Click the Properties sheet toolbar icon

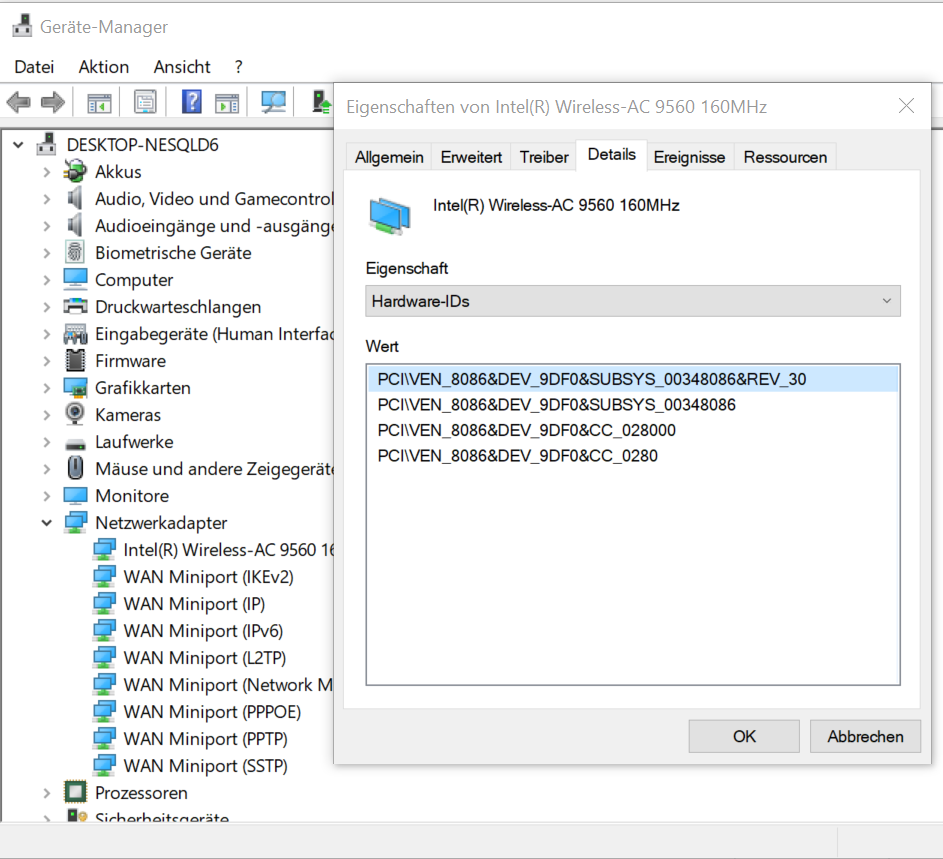145,102
